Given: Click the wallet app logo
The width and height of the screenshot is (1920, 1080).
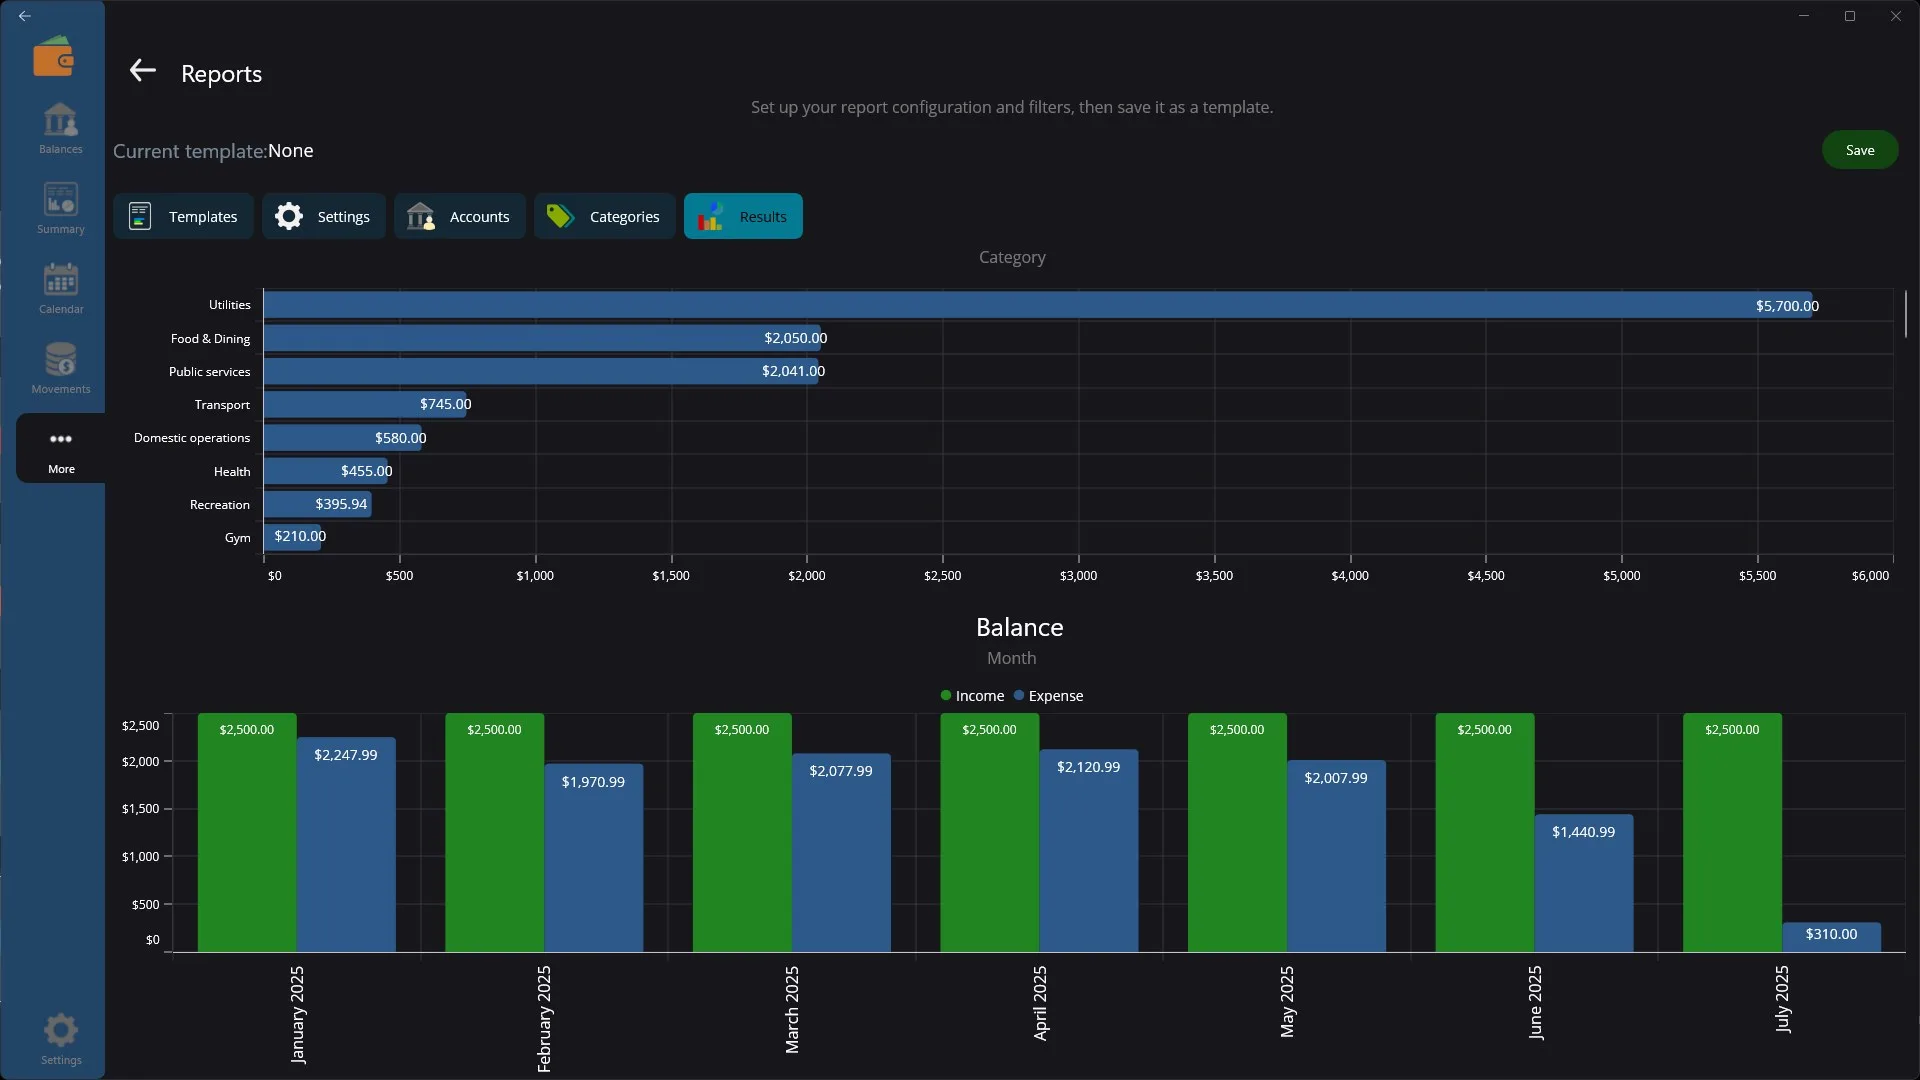Looking at the screenshot, I should click(53, 57).
